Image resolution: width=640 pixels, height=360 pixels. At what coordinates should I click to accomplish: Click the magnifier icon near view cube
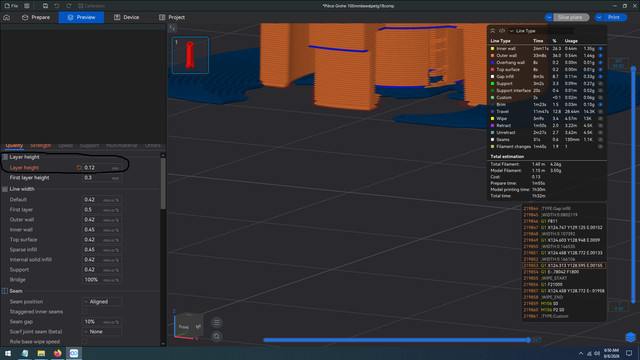tap(217, 336)
